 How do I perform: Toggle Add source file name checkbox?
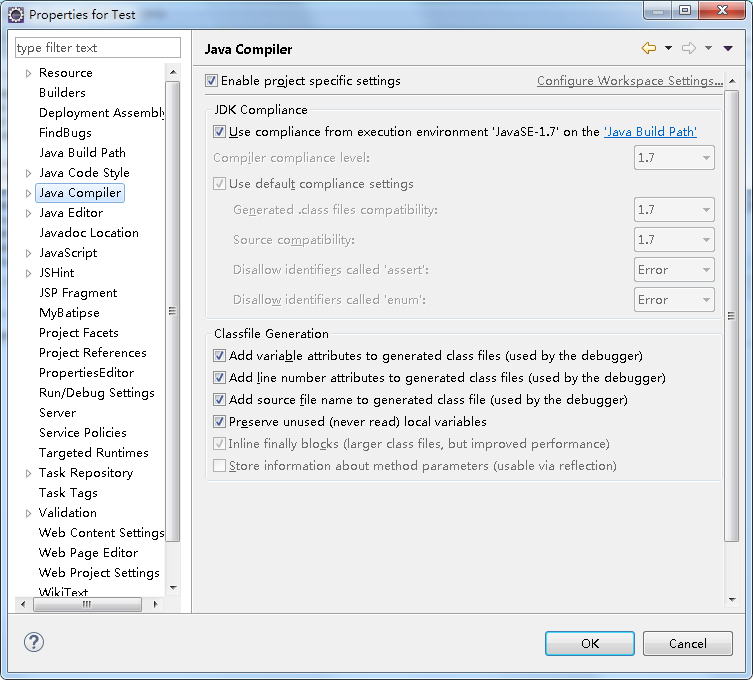click(x=219, y=400)
